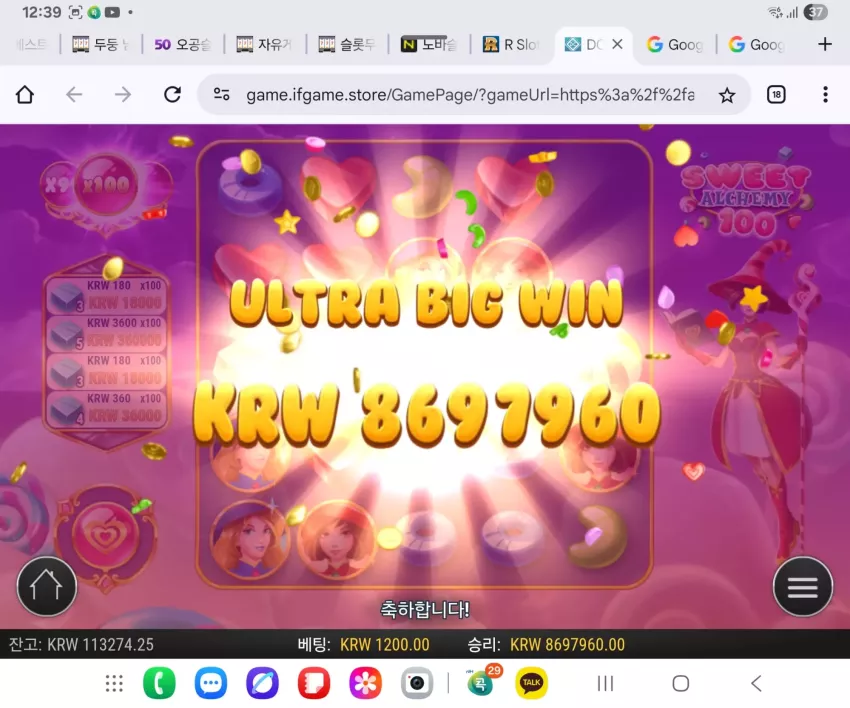Switch to the 두둥 tab
Viewport: 850px width, 708px height.
(101, 44)
